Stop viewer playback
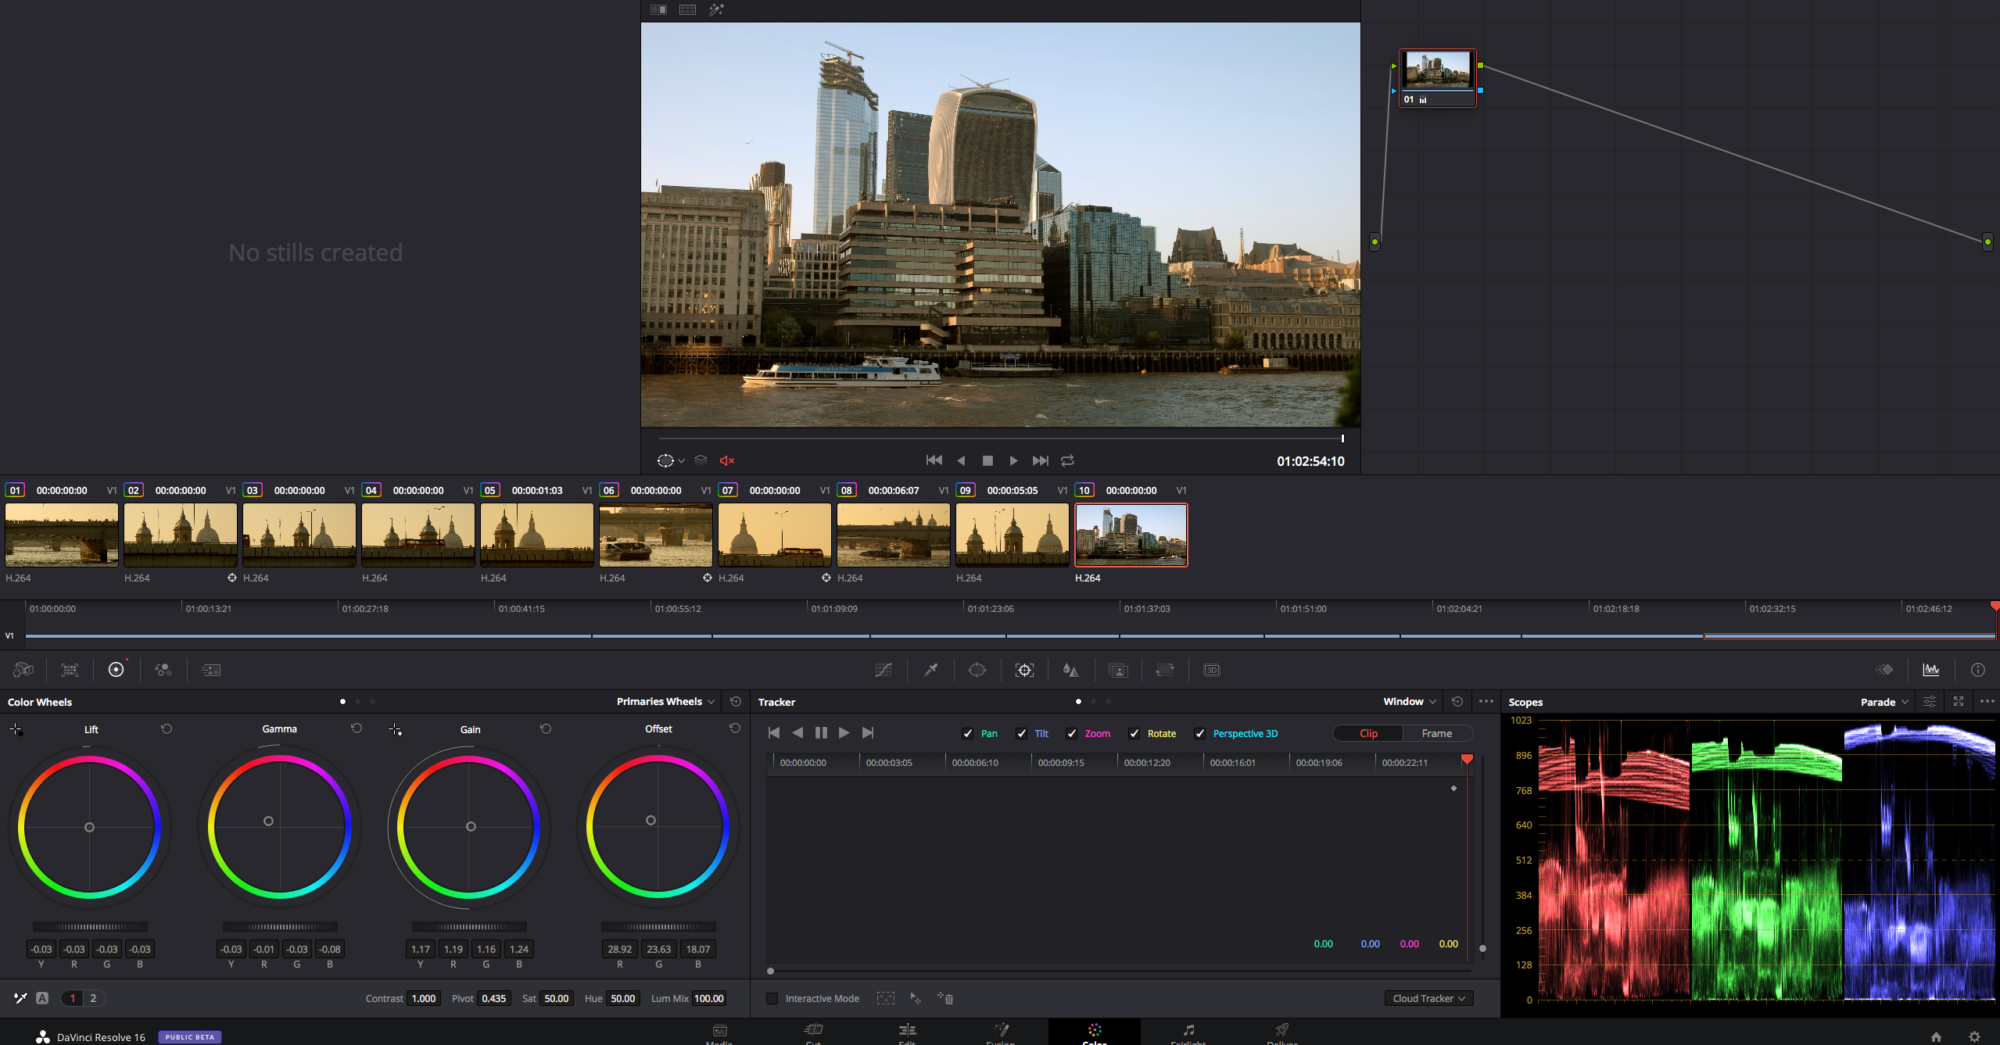The width and height of the screenshot is (2000, 1045). tap(987, 461)
